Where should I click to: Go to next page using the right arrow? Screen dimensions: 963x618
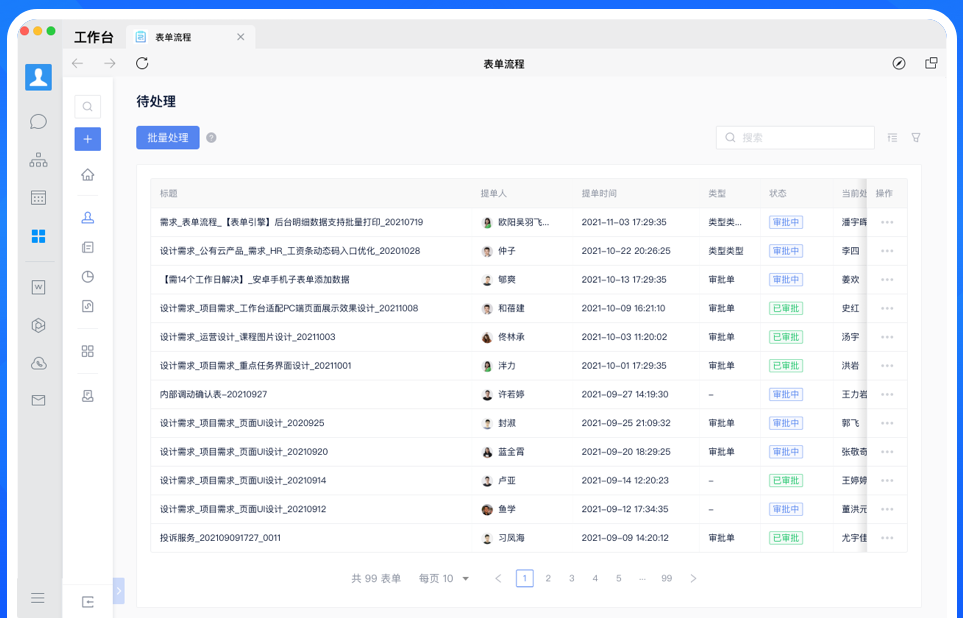[x=693, y=579]
